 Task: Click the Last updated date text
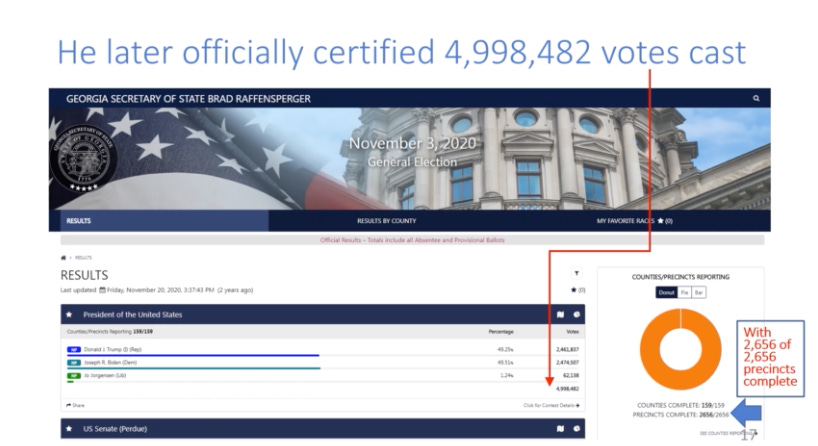click(157, 290)
